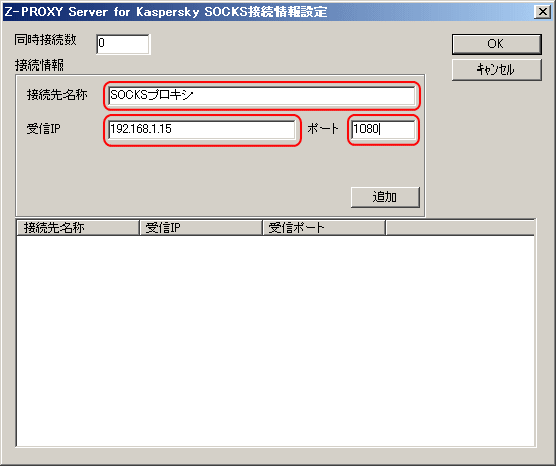
Task: Click the ポート field showing 1080
Action: click(383, 129)
